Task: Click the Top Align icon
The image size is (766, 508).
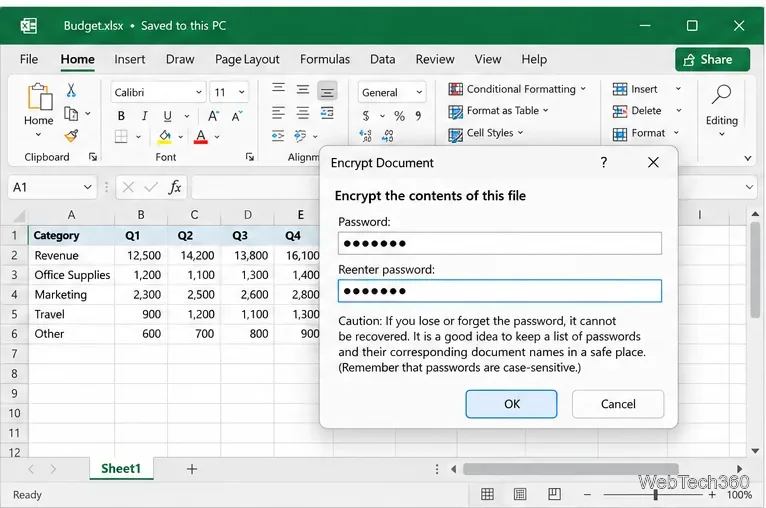Action: 278,89
